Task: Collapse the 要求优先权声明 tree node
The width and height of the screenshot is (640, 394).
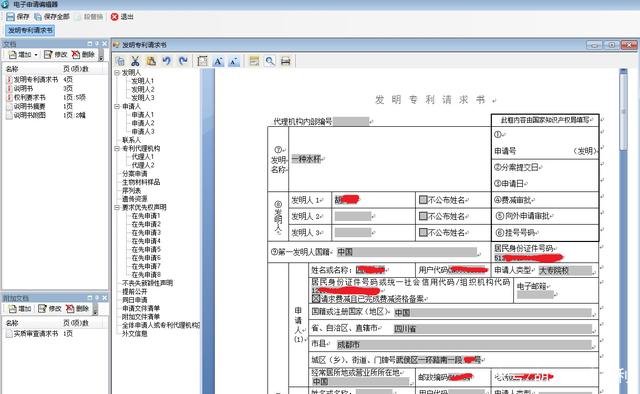Action: click(x=117, y=207)
